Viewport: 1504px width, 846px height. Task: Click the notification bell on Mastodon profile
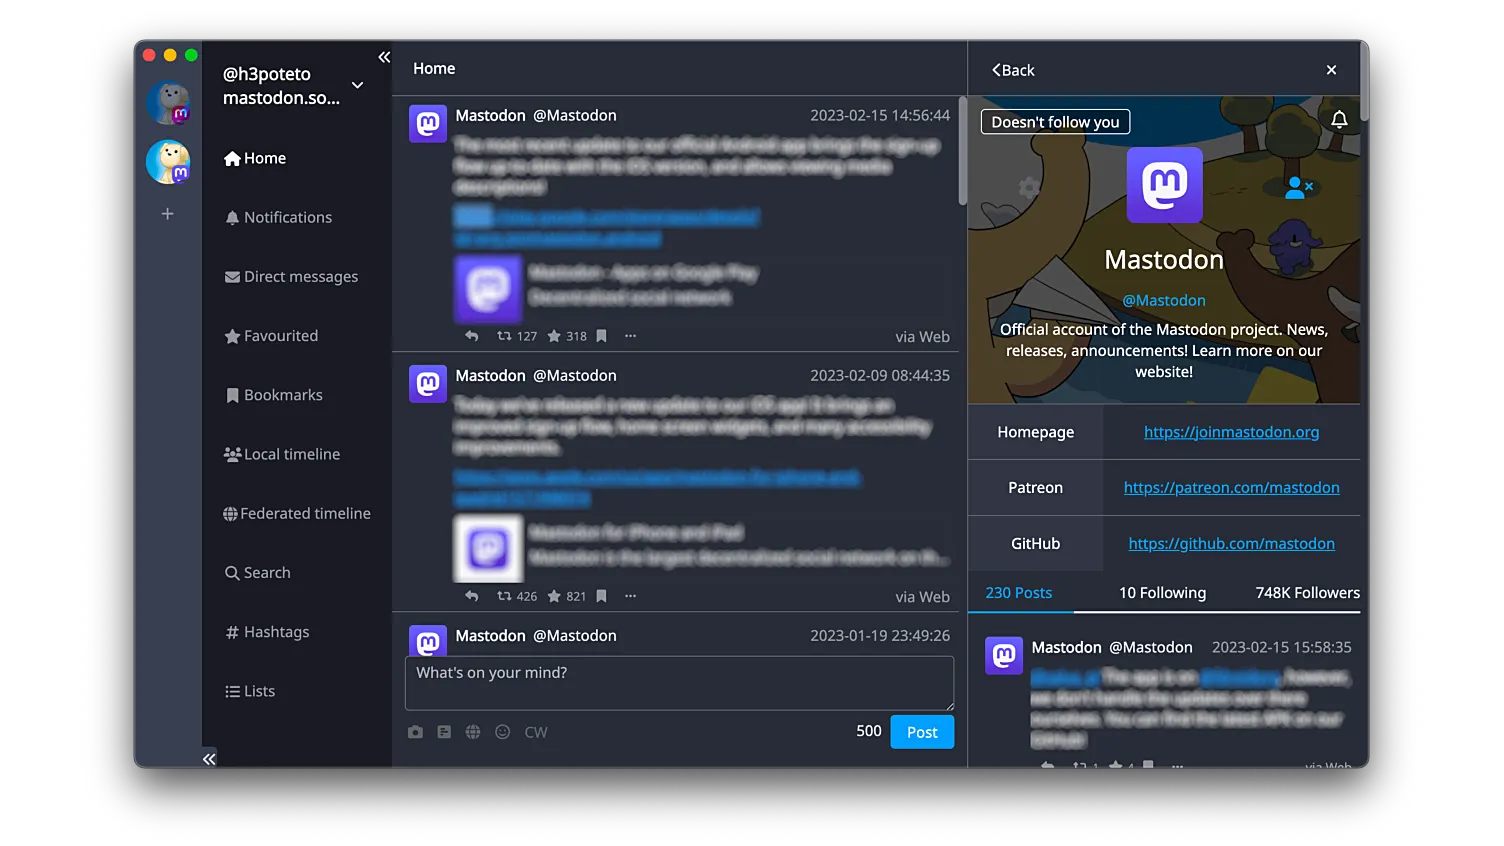click(x=1339, y=121)
